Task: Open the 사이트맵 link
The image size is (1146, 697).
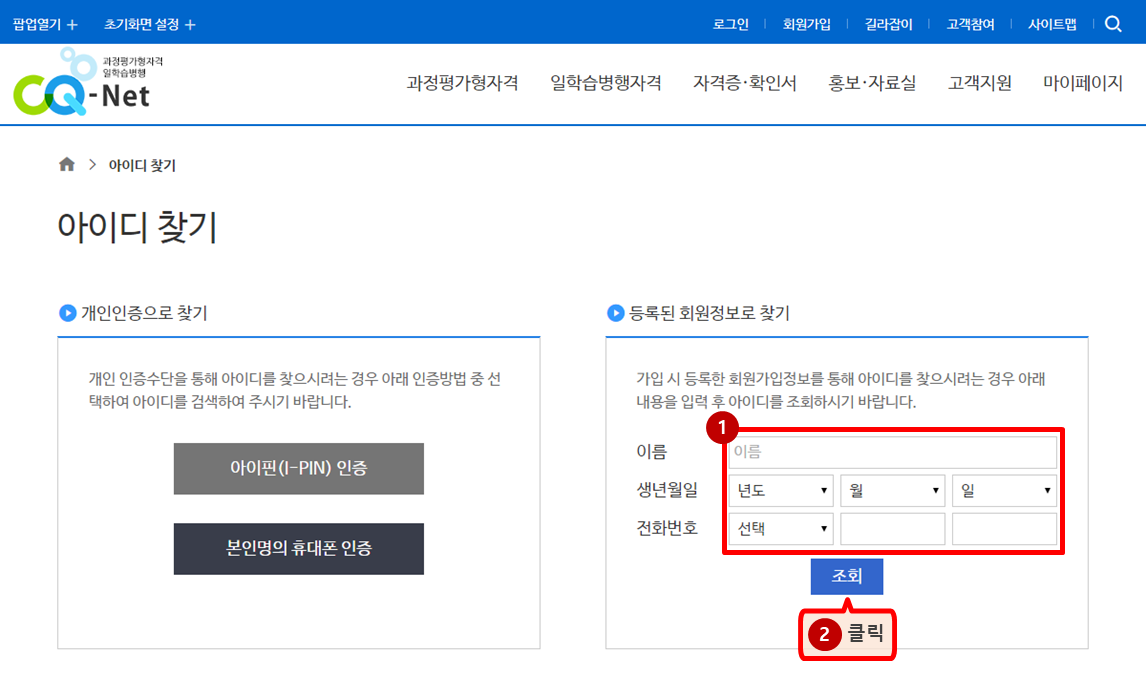Action: [x=1052, y=24]
